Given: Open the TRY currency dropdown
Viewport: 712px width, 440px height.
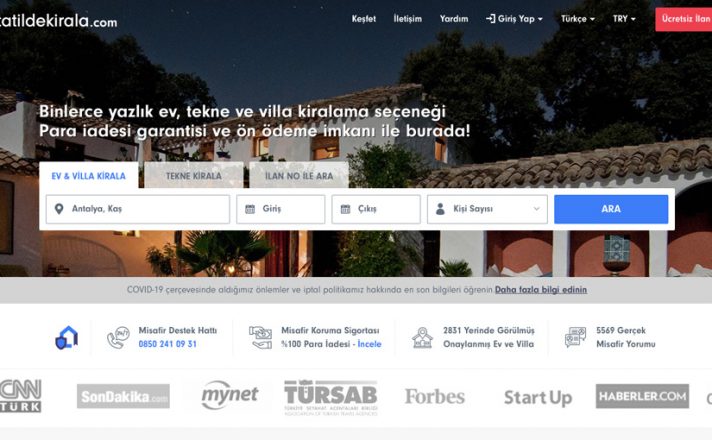Looking at the screenshot, I should coord(624,19).
